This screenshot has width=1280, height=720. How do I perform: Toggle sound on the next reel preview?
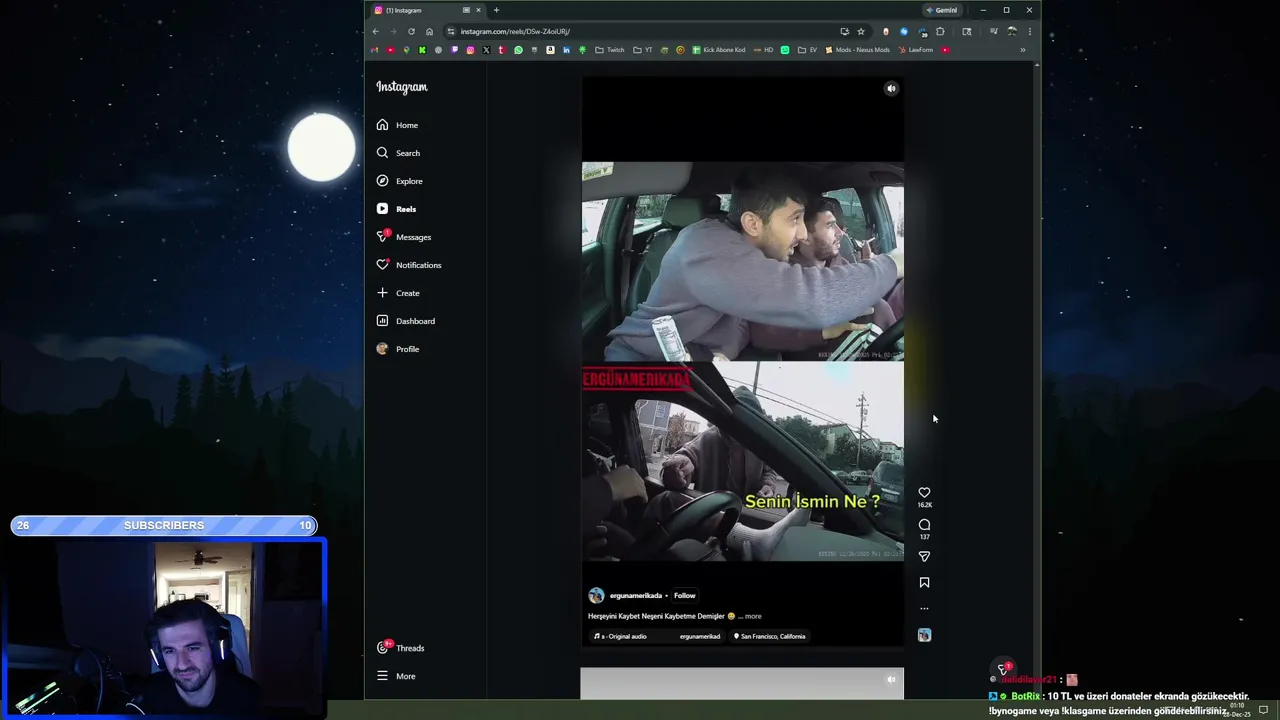[x=891, y=680]
